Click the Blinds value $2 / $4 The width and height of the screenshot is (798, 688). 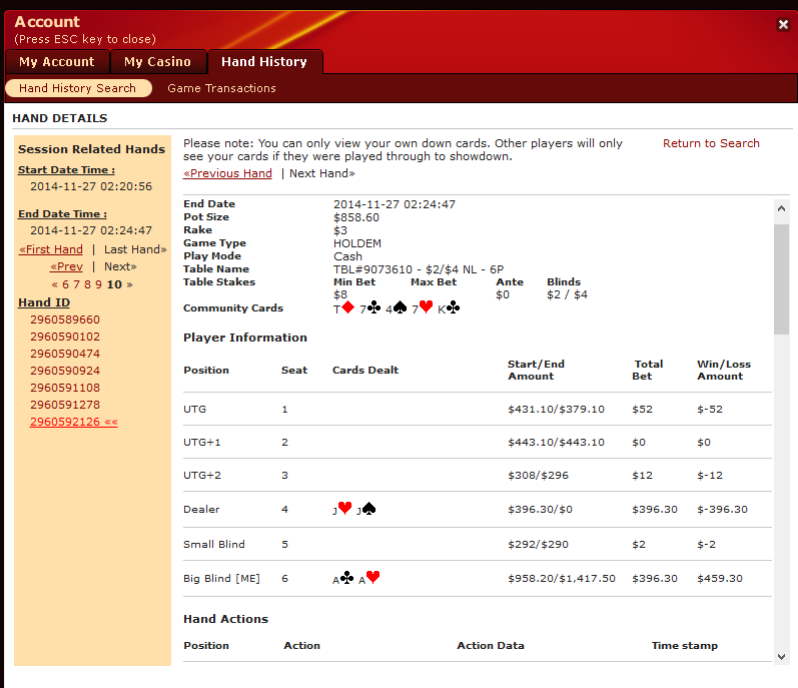[x=567, y=295]
